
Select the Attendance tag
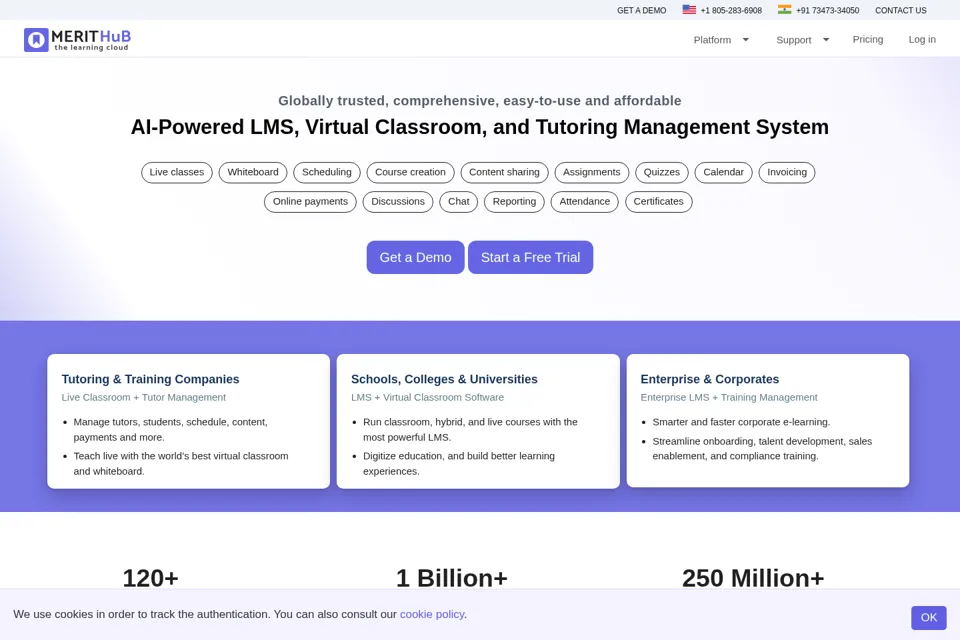coord(585,202)
